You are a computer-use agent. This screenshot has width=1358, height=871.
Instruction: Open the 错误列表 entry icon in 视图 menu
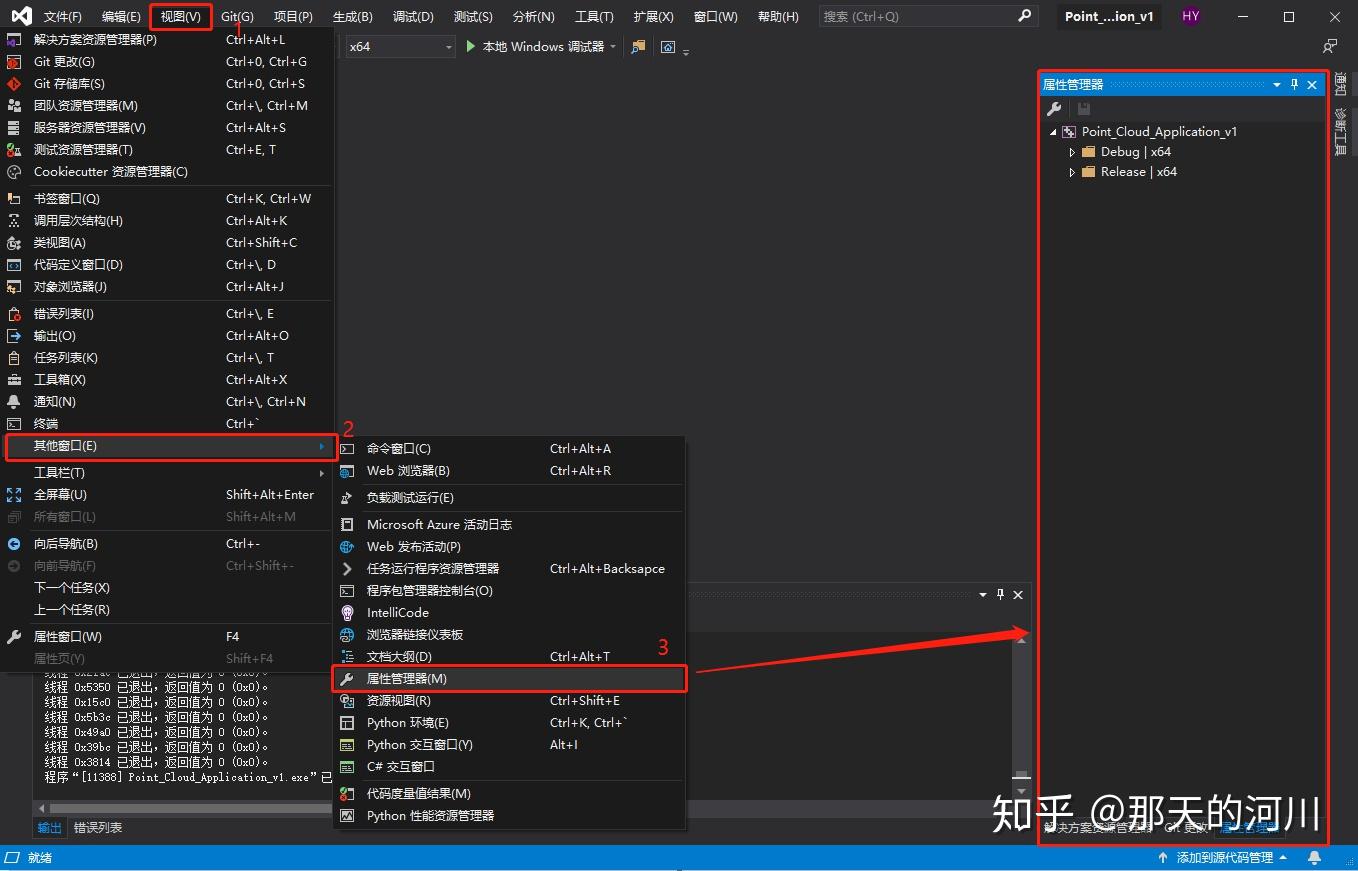(13, 313)
